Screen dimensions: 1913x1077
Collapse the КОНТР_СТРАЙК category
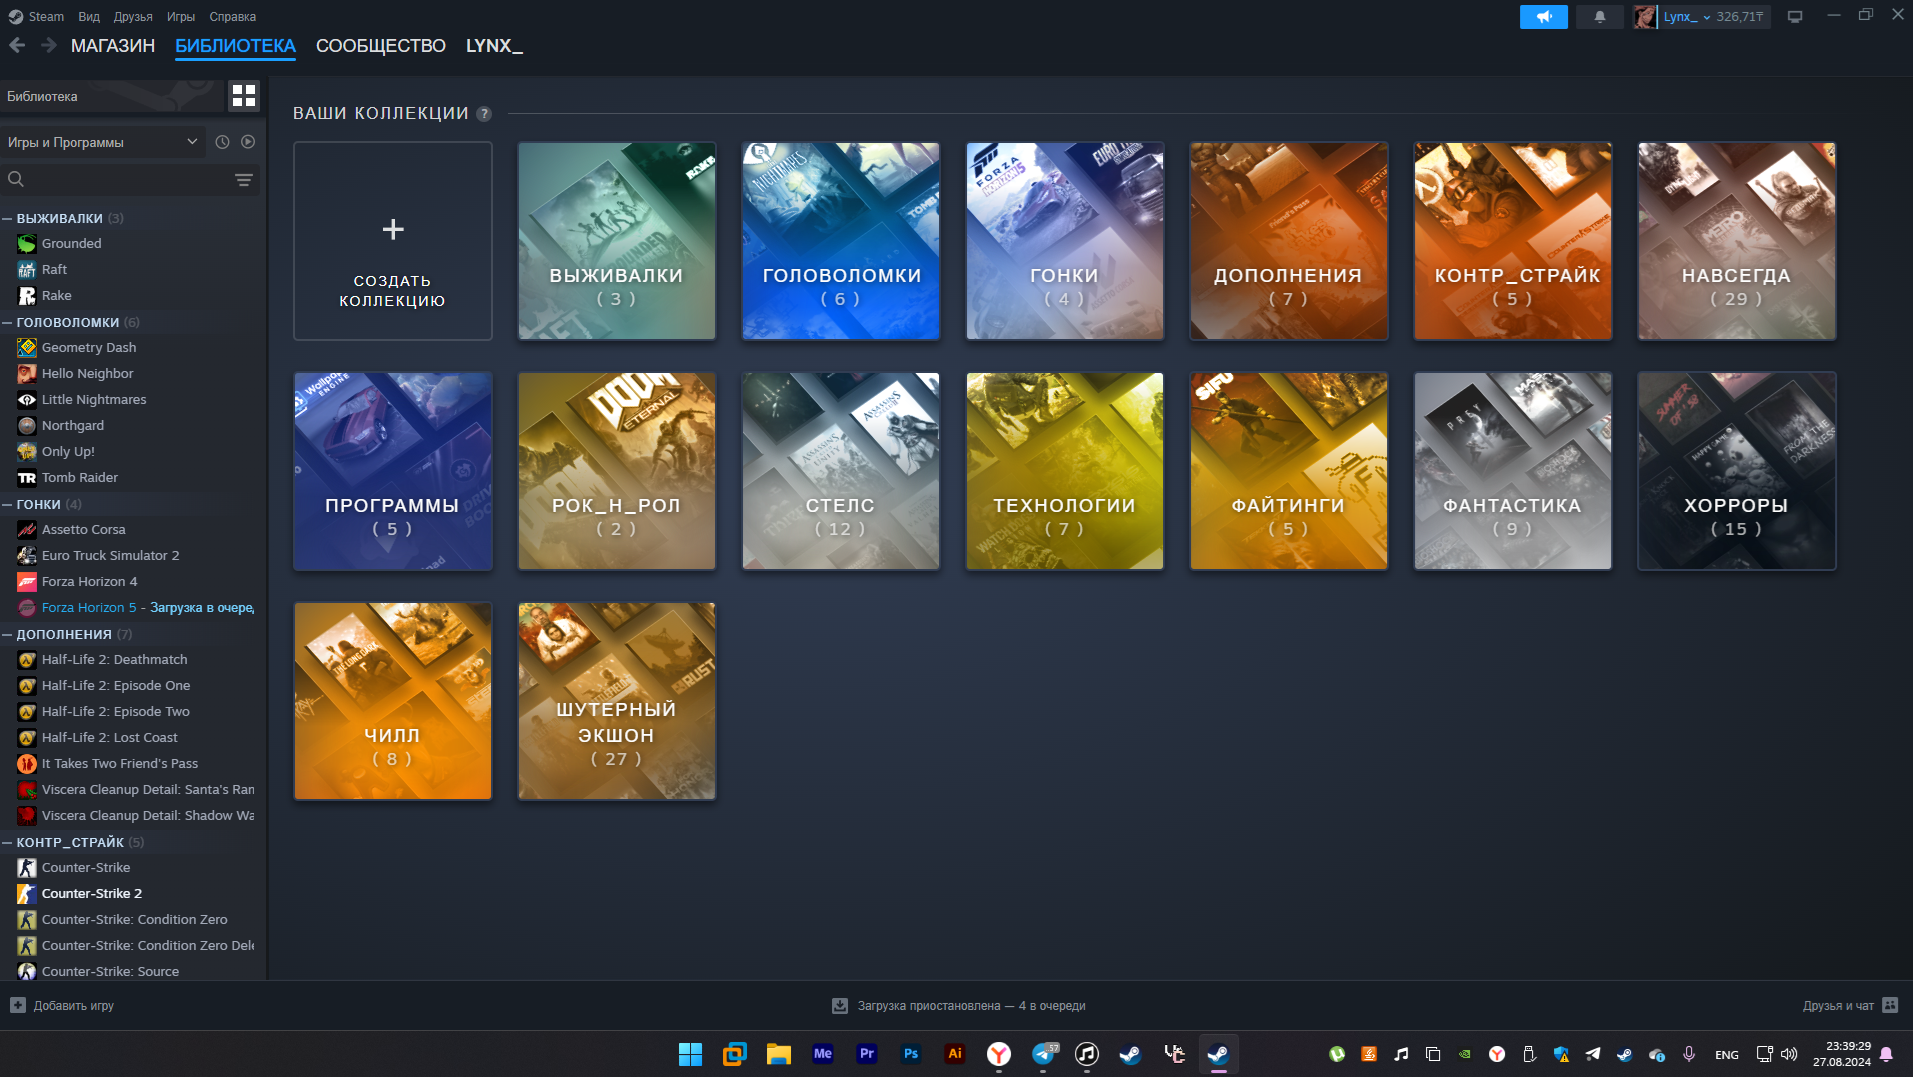[7, 842]
